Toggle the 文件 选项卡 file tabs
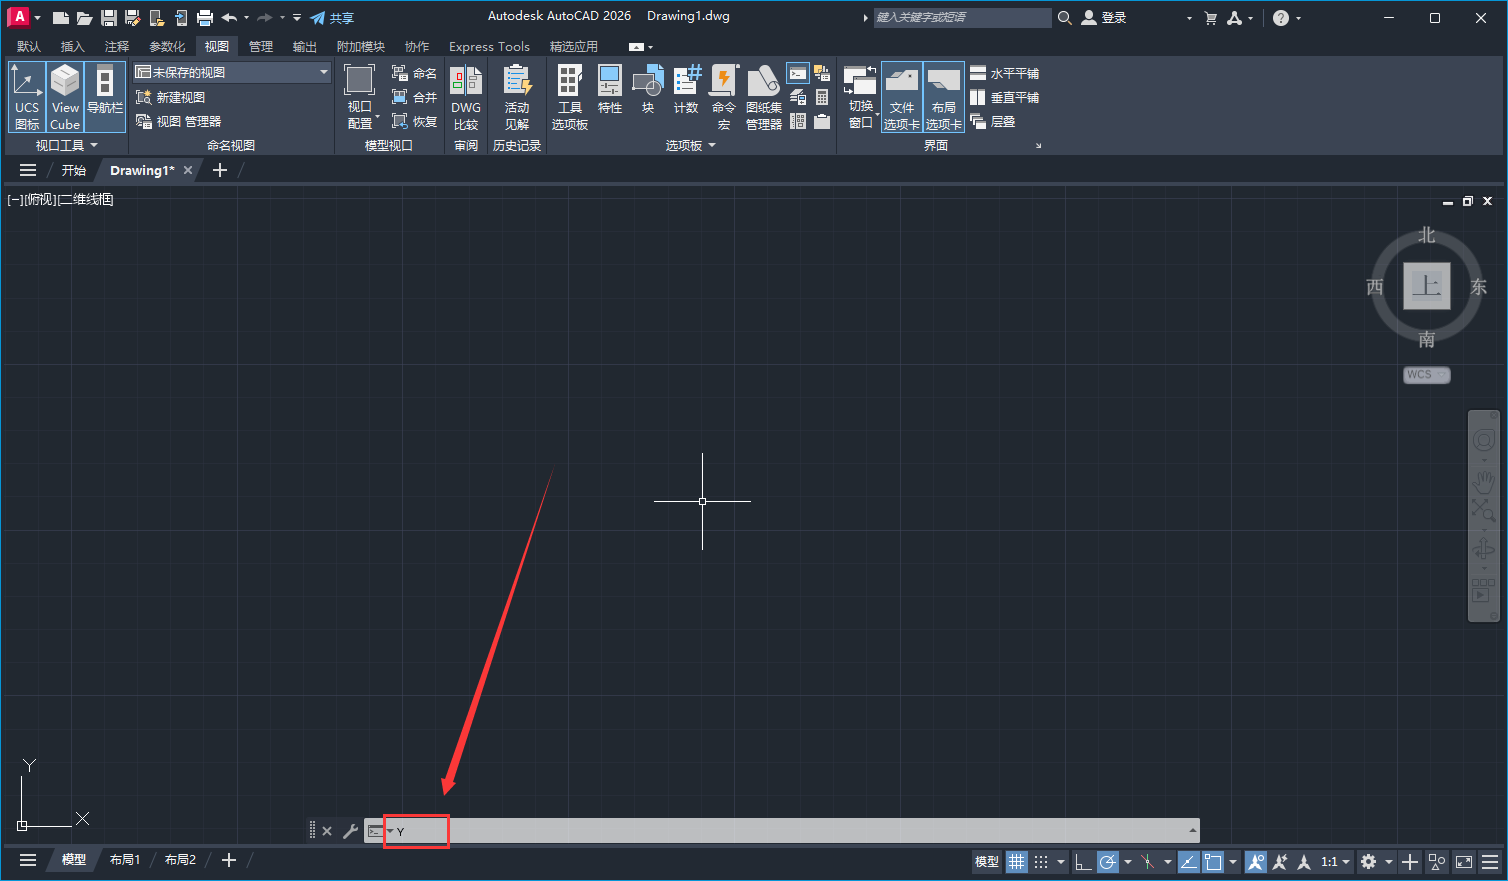1508x881 pixels. click(x=902, y=97)
